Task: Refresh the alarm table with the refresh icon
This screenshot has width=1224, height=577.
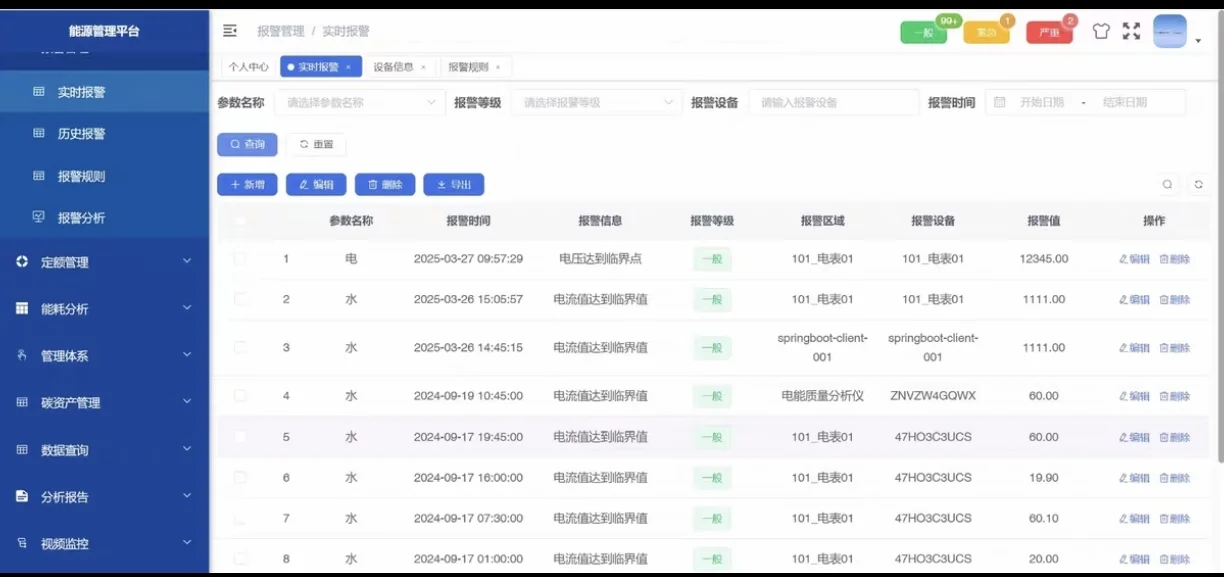Action: (x=1196, y=184)
